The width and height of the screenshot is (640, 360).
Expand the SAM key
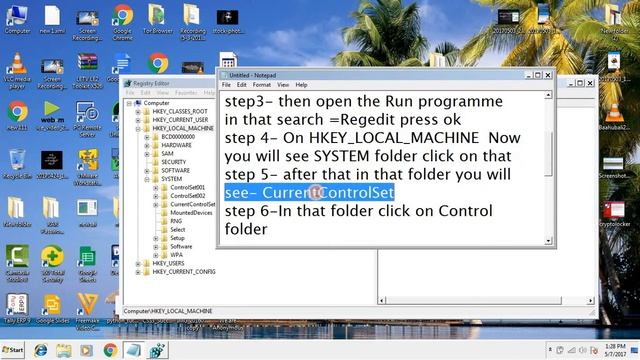coord(147,154)
